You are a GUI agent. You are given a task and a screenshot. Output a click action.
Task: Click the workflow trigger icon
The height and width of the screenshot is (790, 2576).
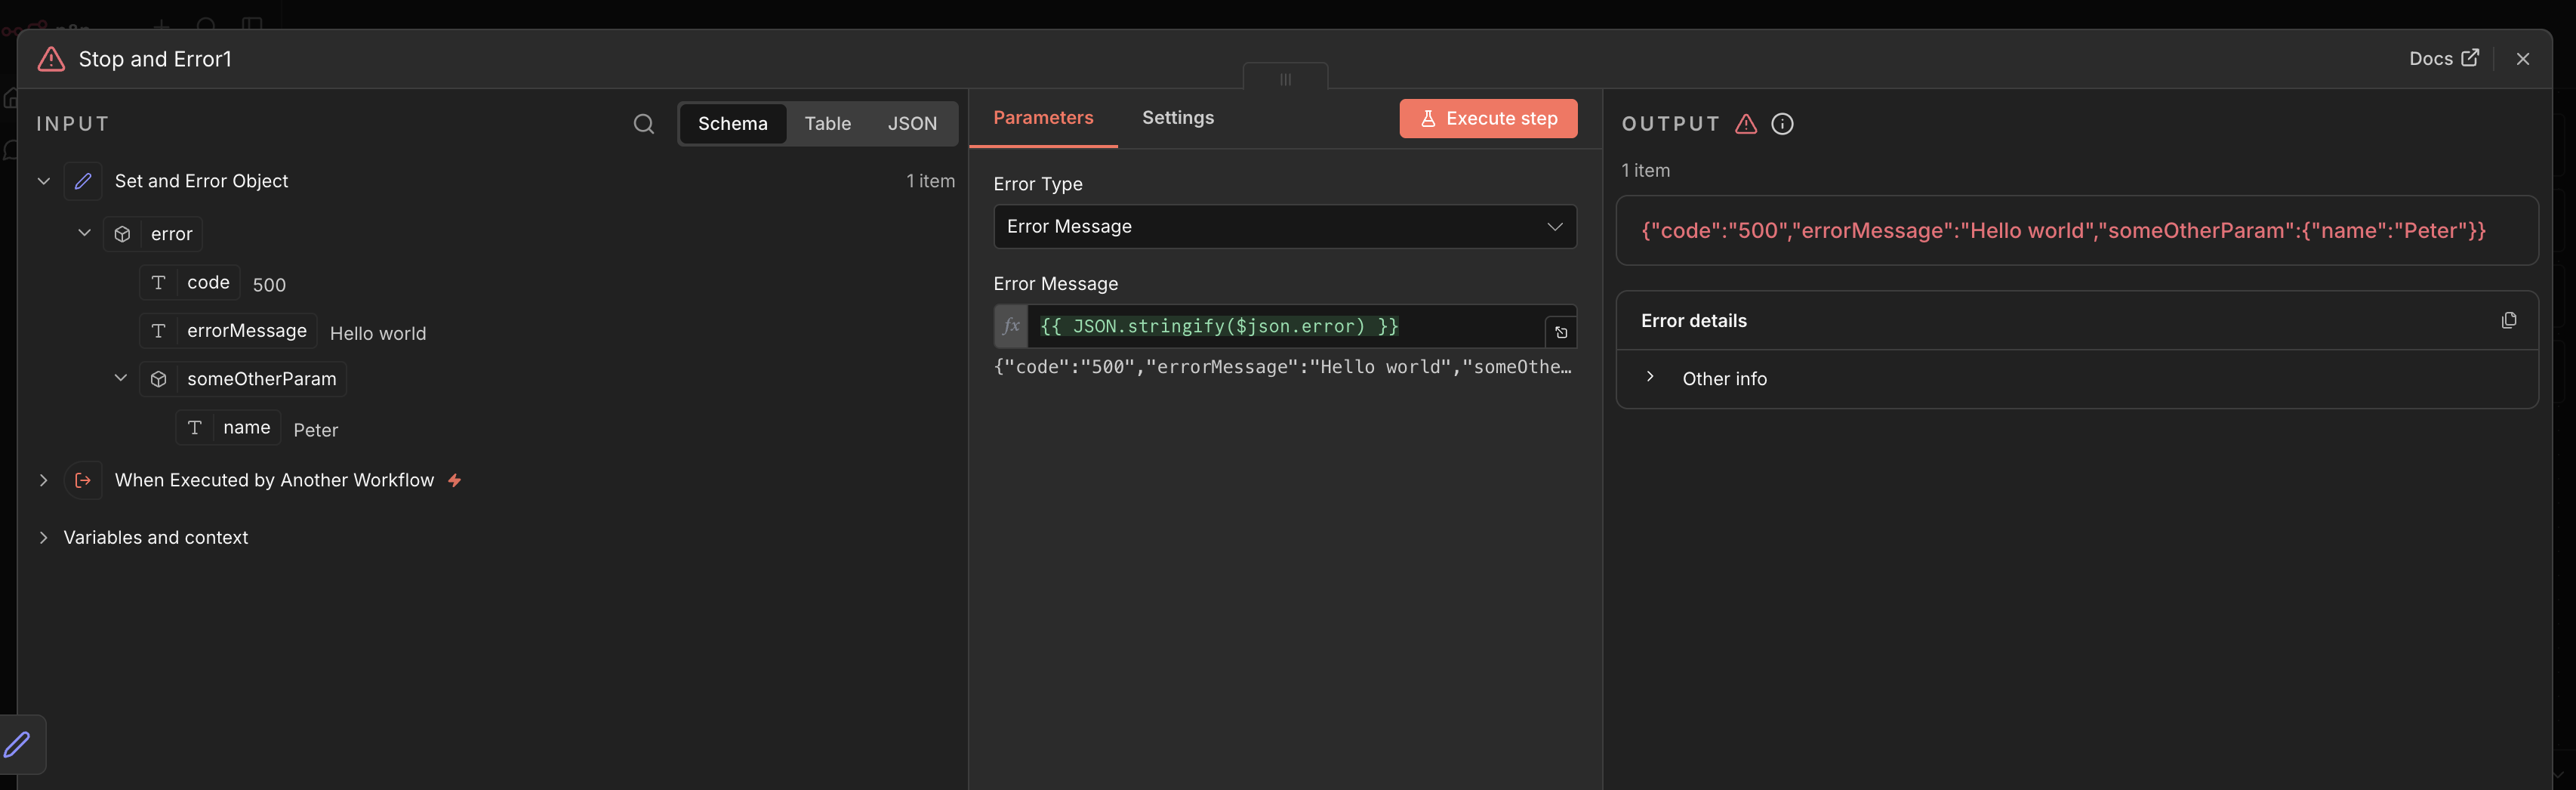tap(83, 480)
